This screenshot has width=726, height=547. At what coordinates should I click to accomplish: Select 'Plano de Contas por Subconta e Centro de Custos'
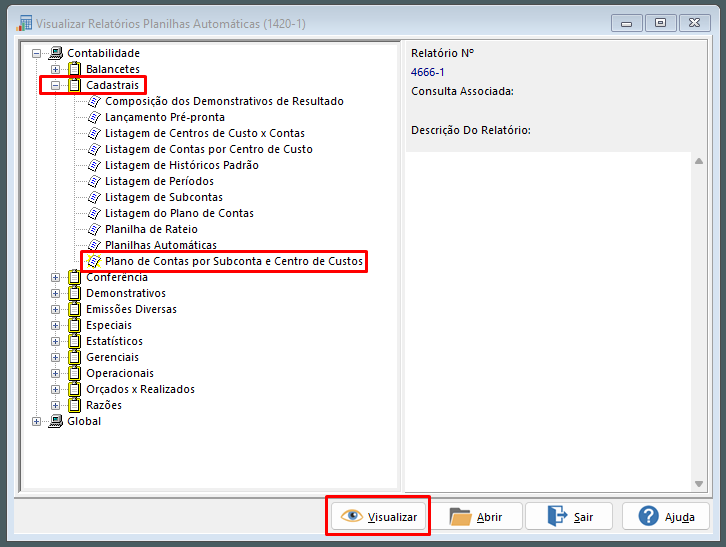(234, 261)
